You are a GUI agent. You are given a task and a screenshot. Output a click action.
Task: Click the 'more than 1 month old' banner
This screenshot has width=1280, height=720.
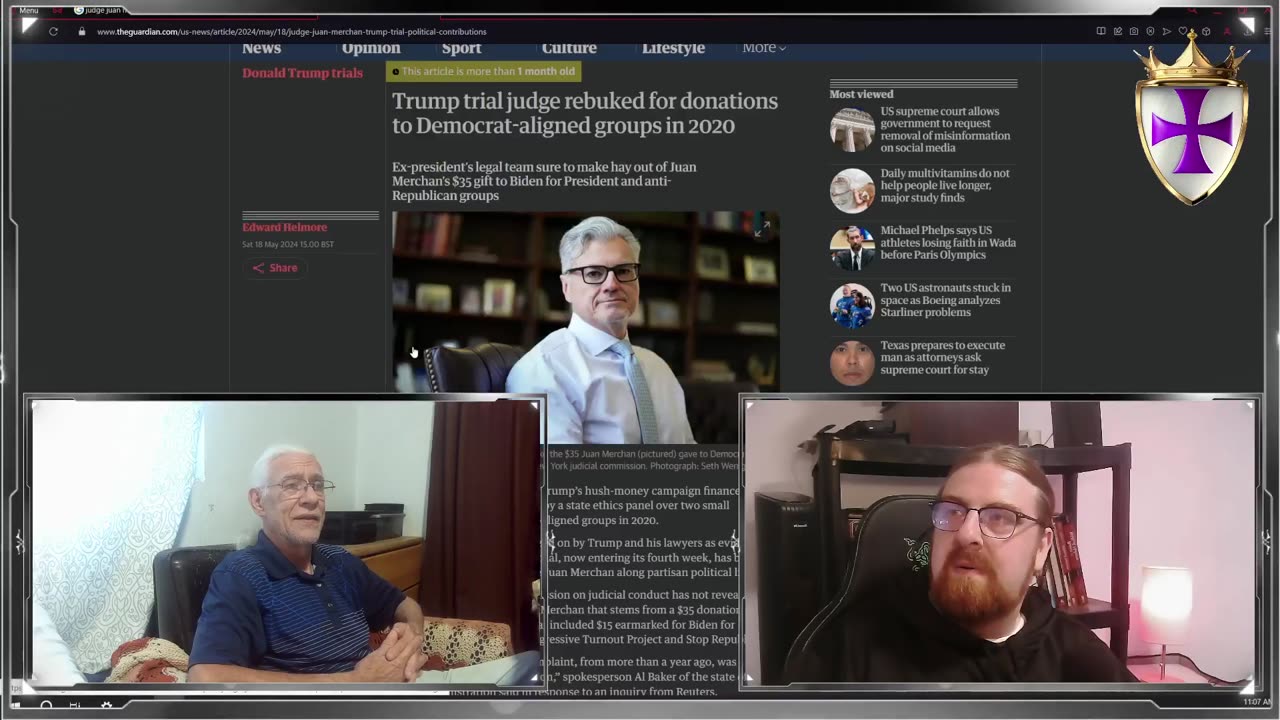point(483,71)
